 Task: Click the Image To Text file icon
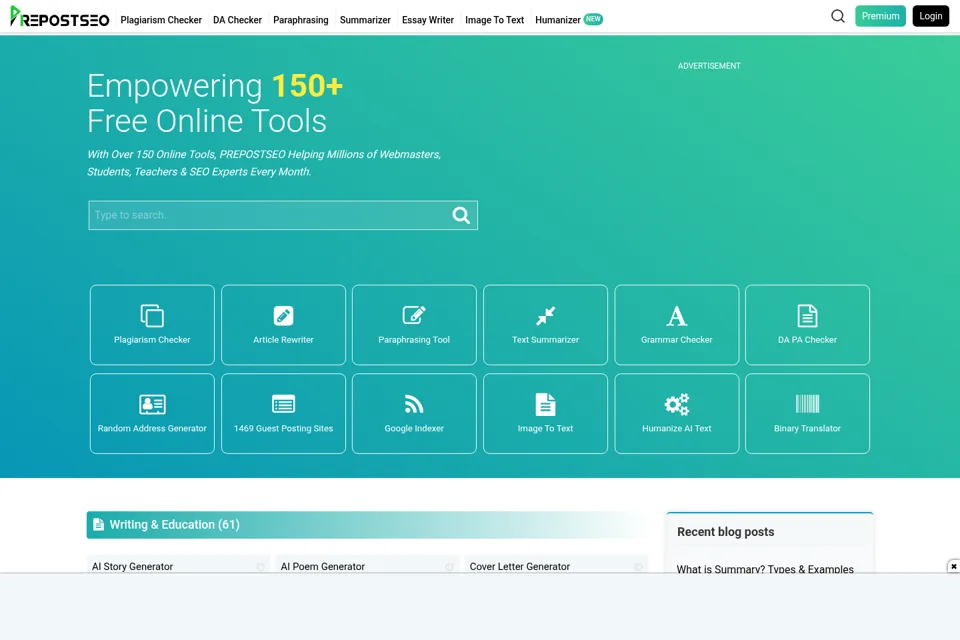[x=545, y=404]
